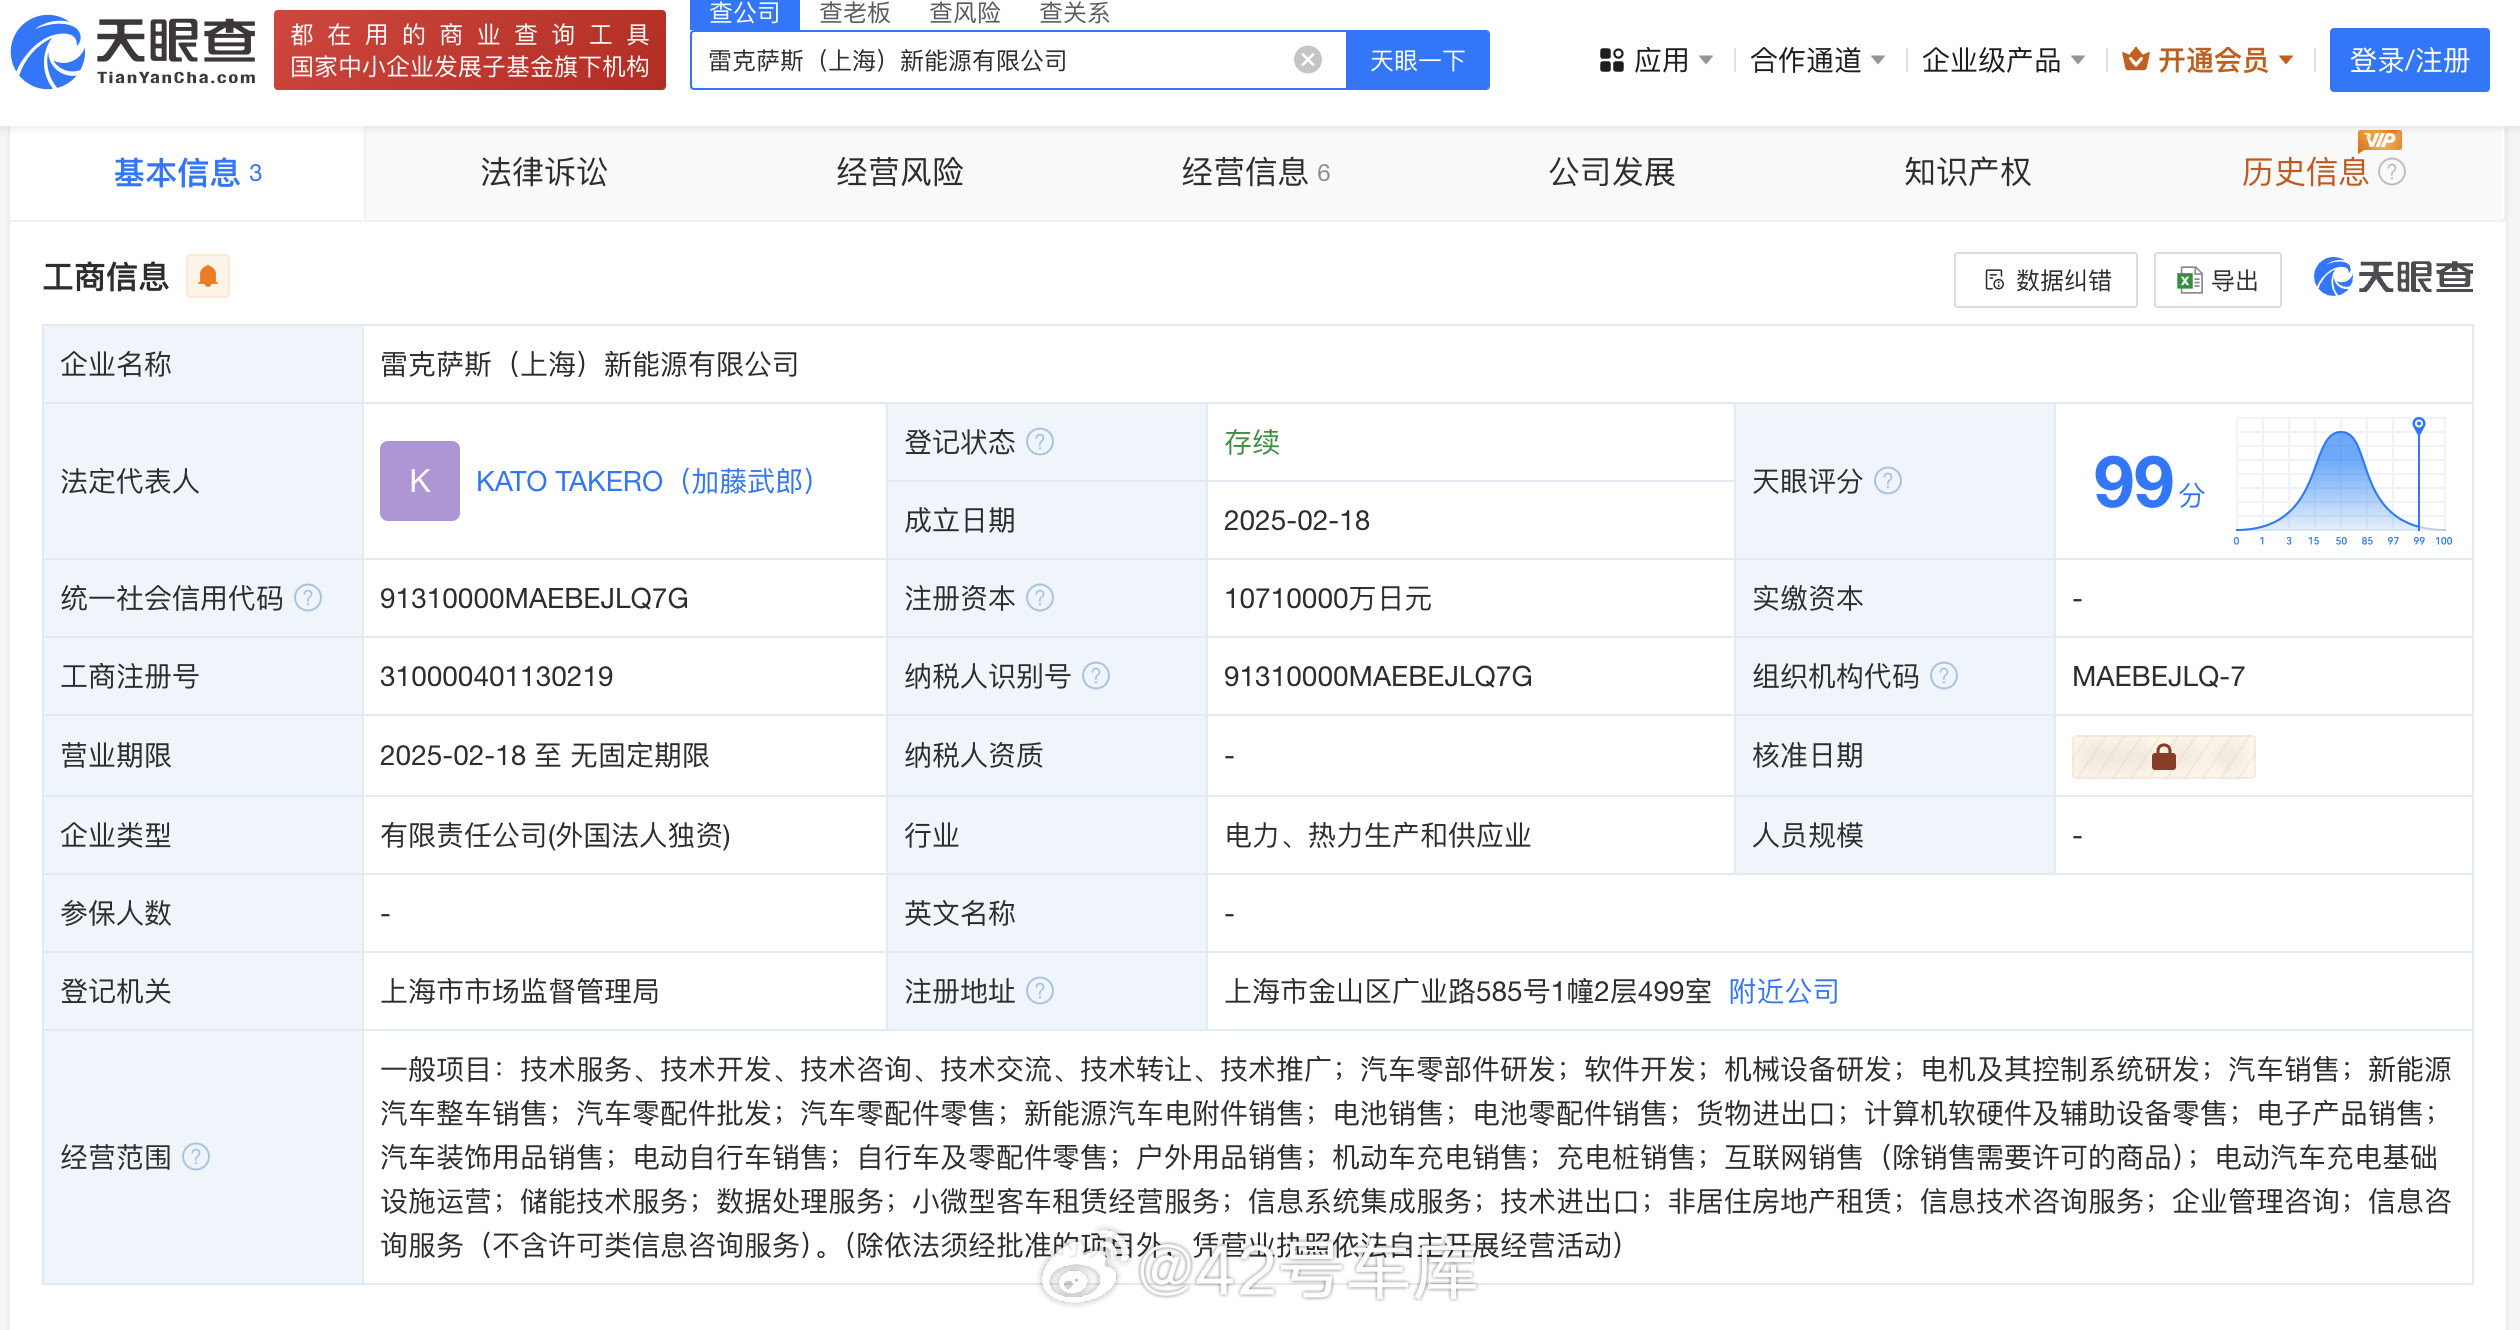The width and height of the screenshot is (2520, 1330).
Task: Clear the search box with the X icon
Action: [1307, 60]
